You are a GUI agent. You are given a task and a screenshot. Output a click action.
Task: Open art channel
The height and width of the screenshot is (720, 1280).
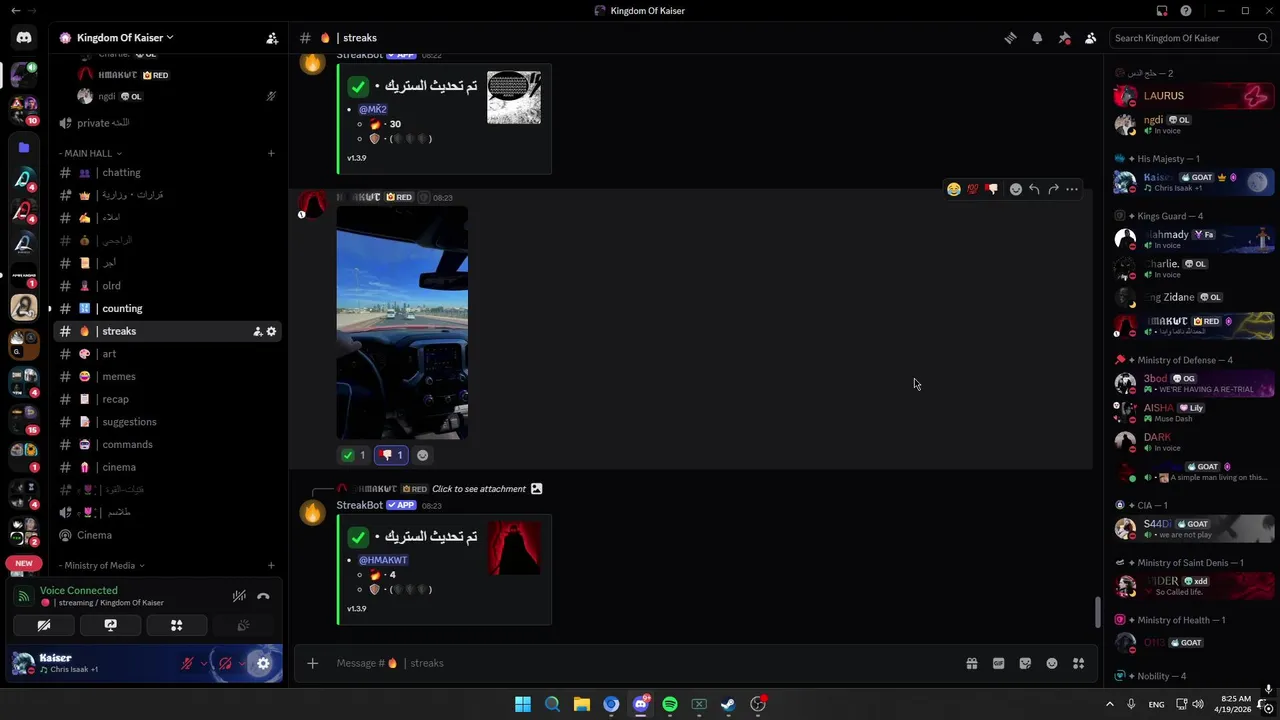click(167, 353)
